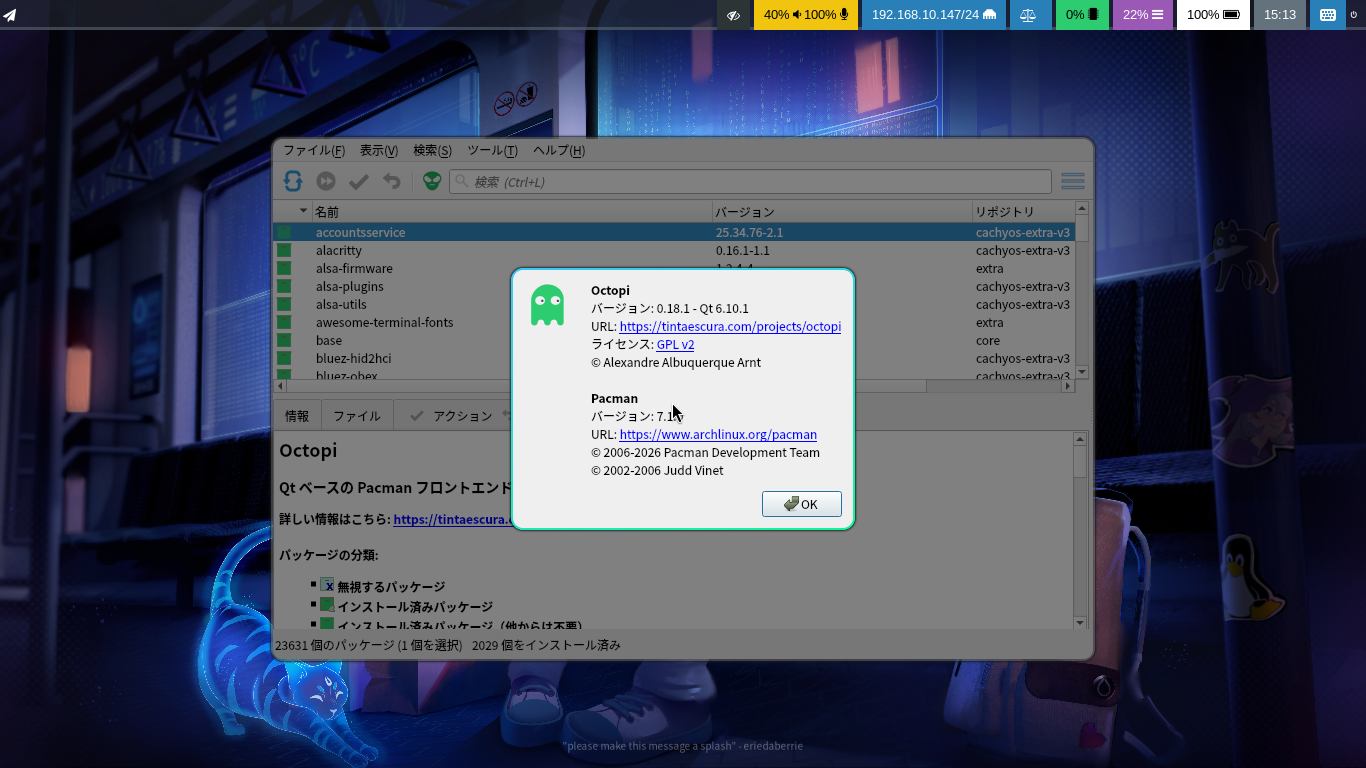
Task: Click the sort arrow in the status column header
Action: point(303,211)
